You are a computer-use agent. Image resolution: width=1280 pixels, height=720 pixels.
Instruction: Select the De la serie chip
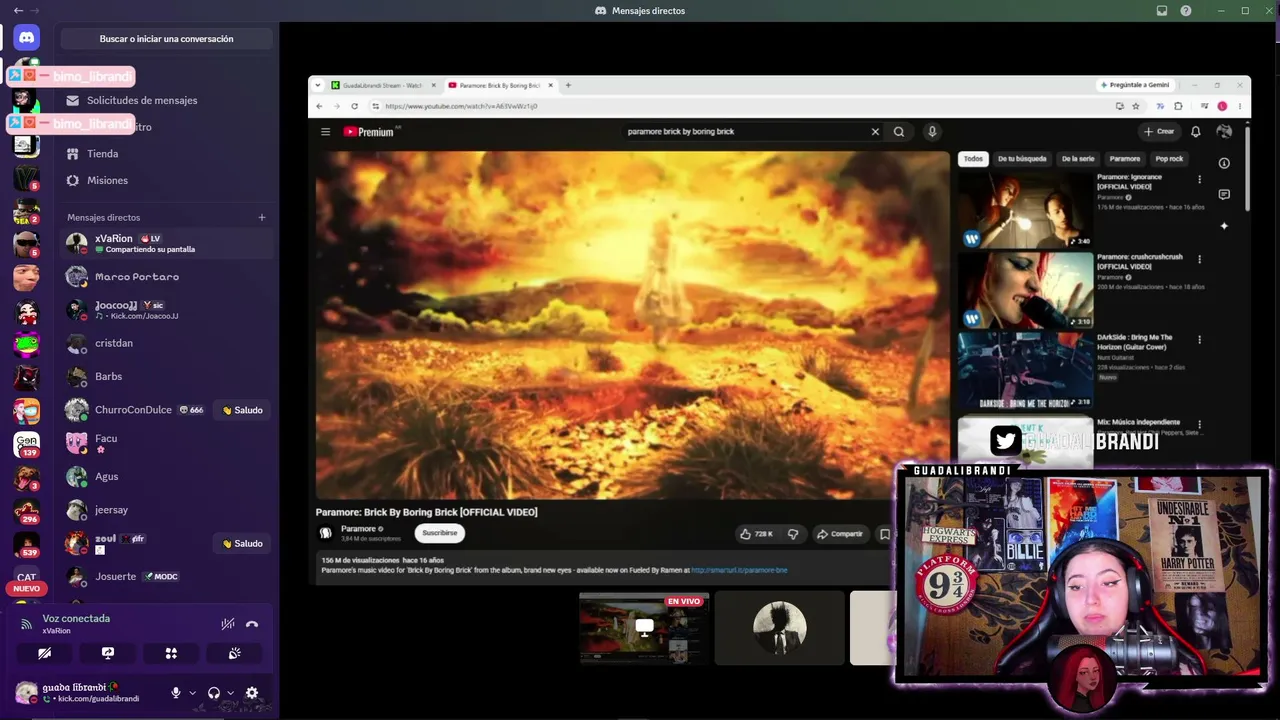(x=1078, y=159)
